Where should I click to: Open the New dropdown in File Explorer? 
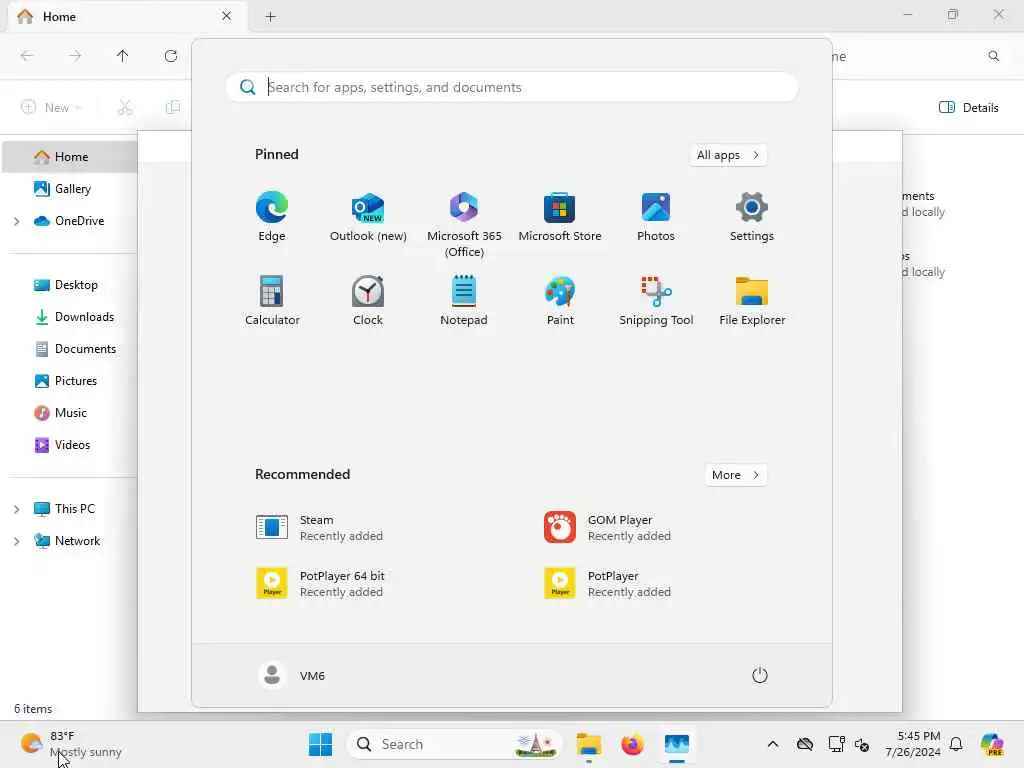point(51,108)
